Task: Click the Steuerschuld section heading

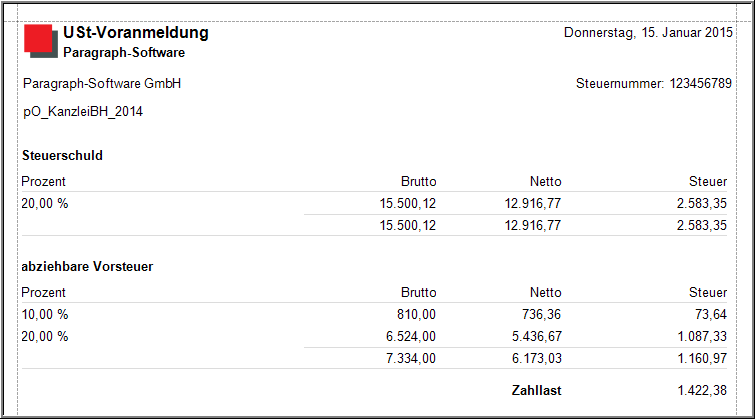Action: pyautogui.click(x=62, y=156)
